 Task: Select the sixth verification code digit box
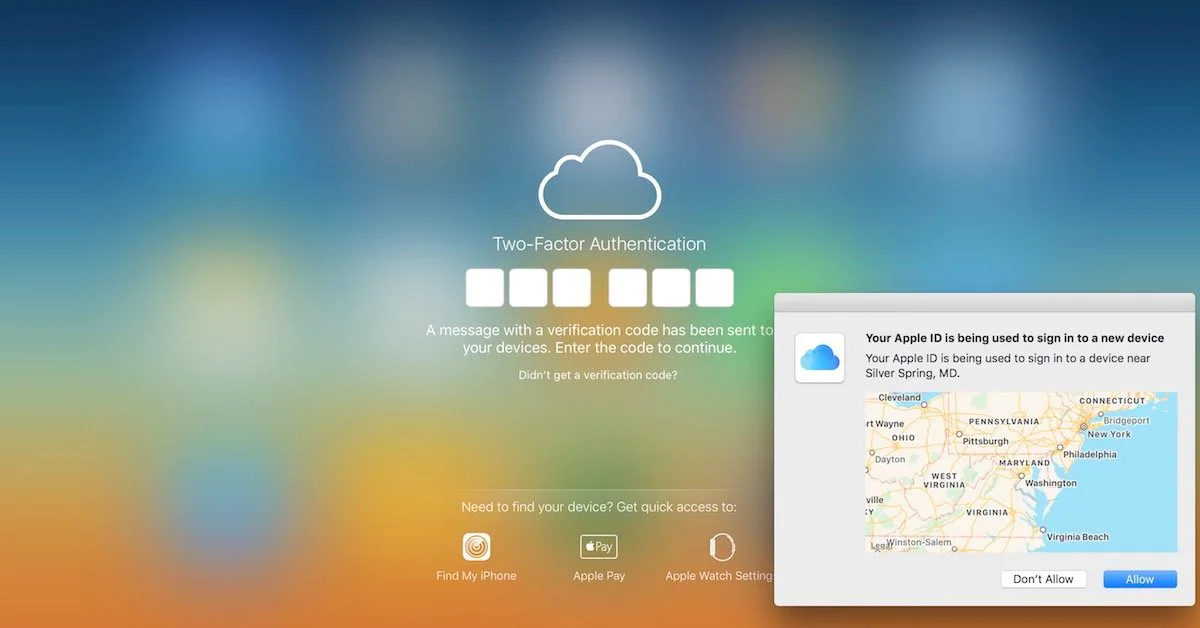714,288
